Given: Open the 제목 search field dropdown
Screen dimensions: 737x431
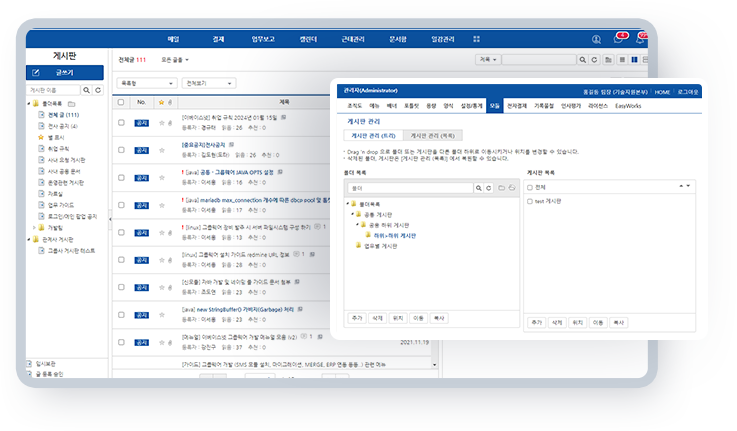Looking at the screenshot, I should tap(488, 60).
